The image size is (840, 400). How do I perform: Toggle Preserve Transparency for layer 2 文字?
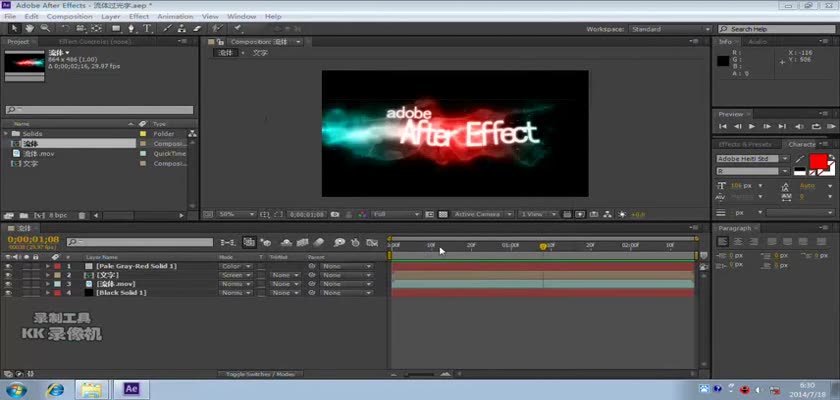pyautogui.click(x=261, y=275)
